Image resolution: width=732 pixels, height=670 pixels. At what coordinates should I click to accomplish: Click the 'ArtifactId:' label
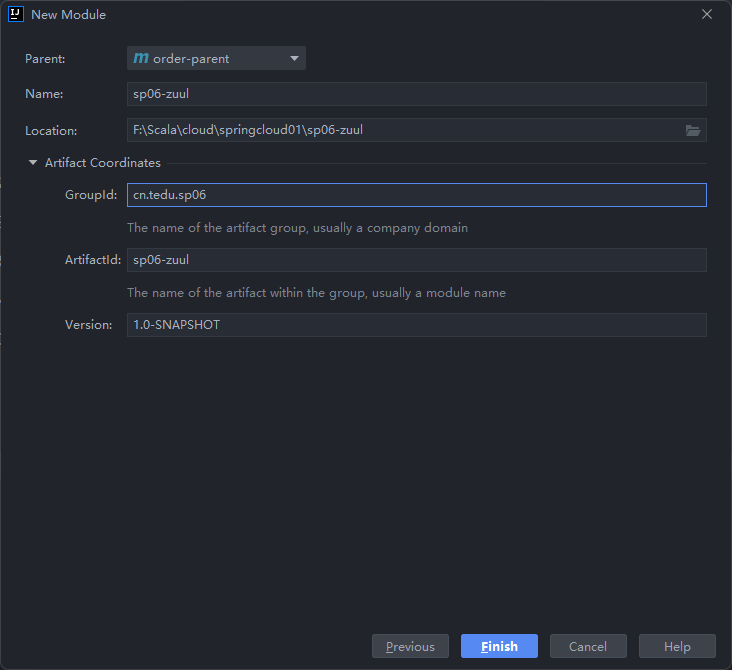coord(93,260)
